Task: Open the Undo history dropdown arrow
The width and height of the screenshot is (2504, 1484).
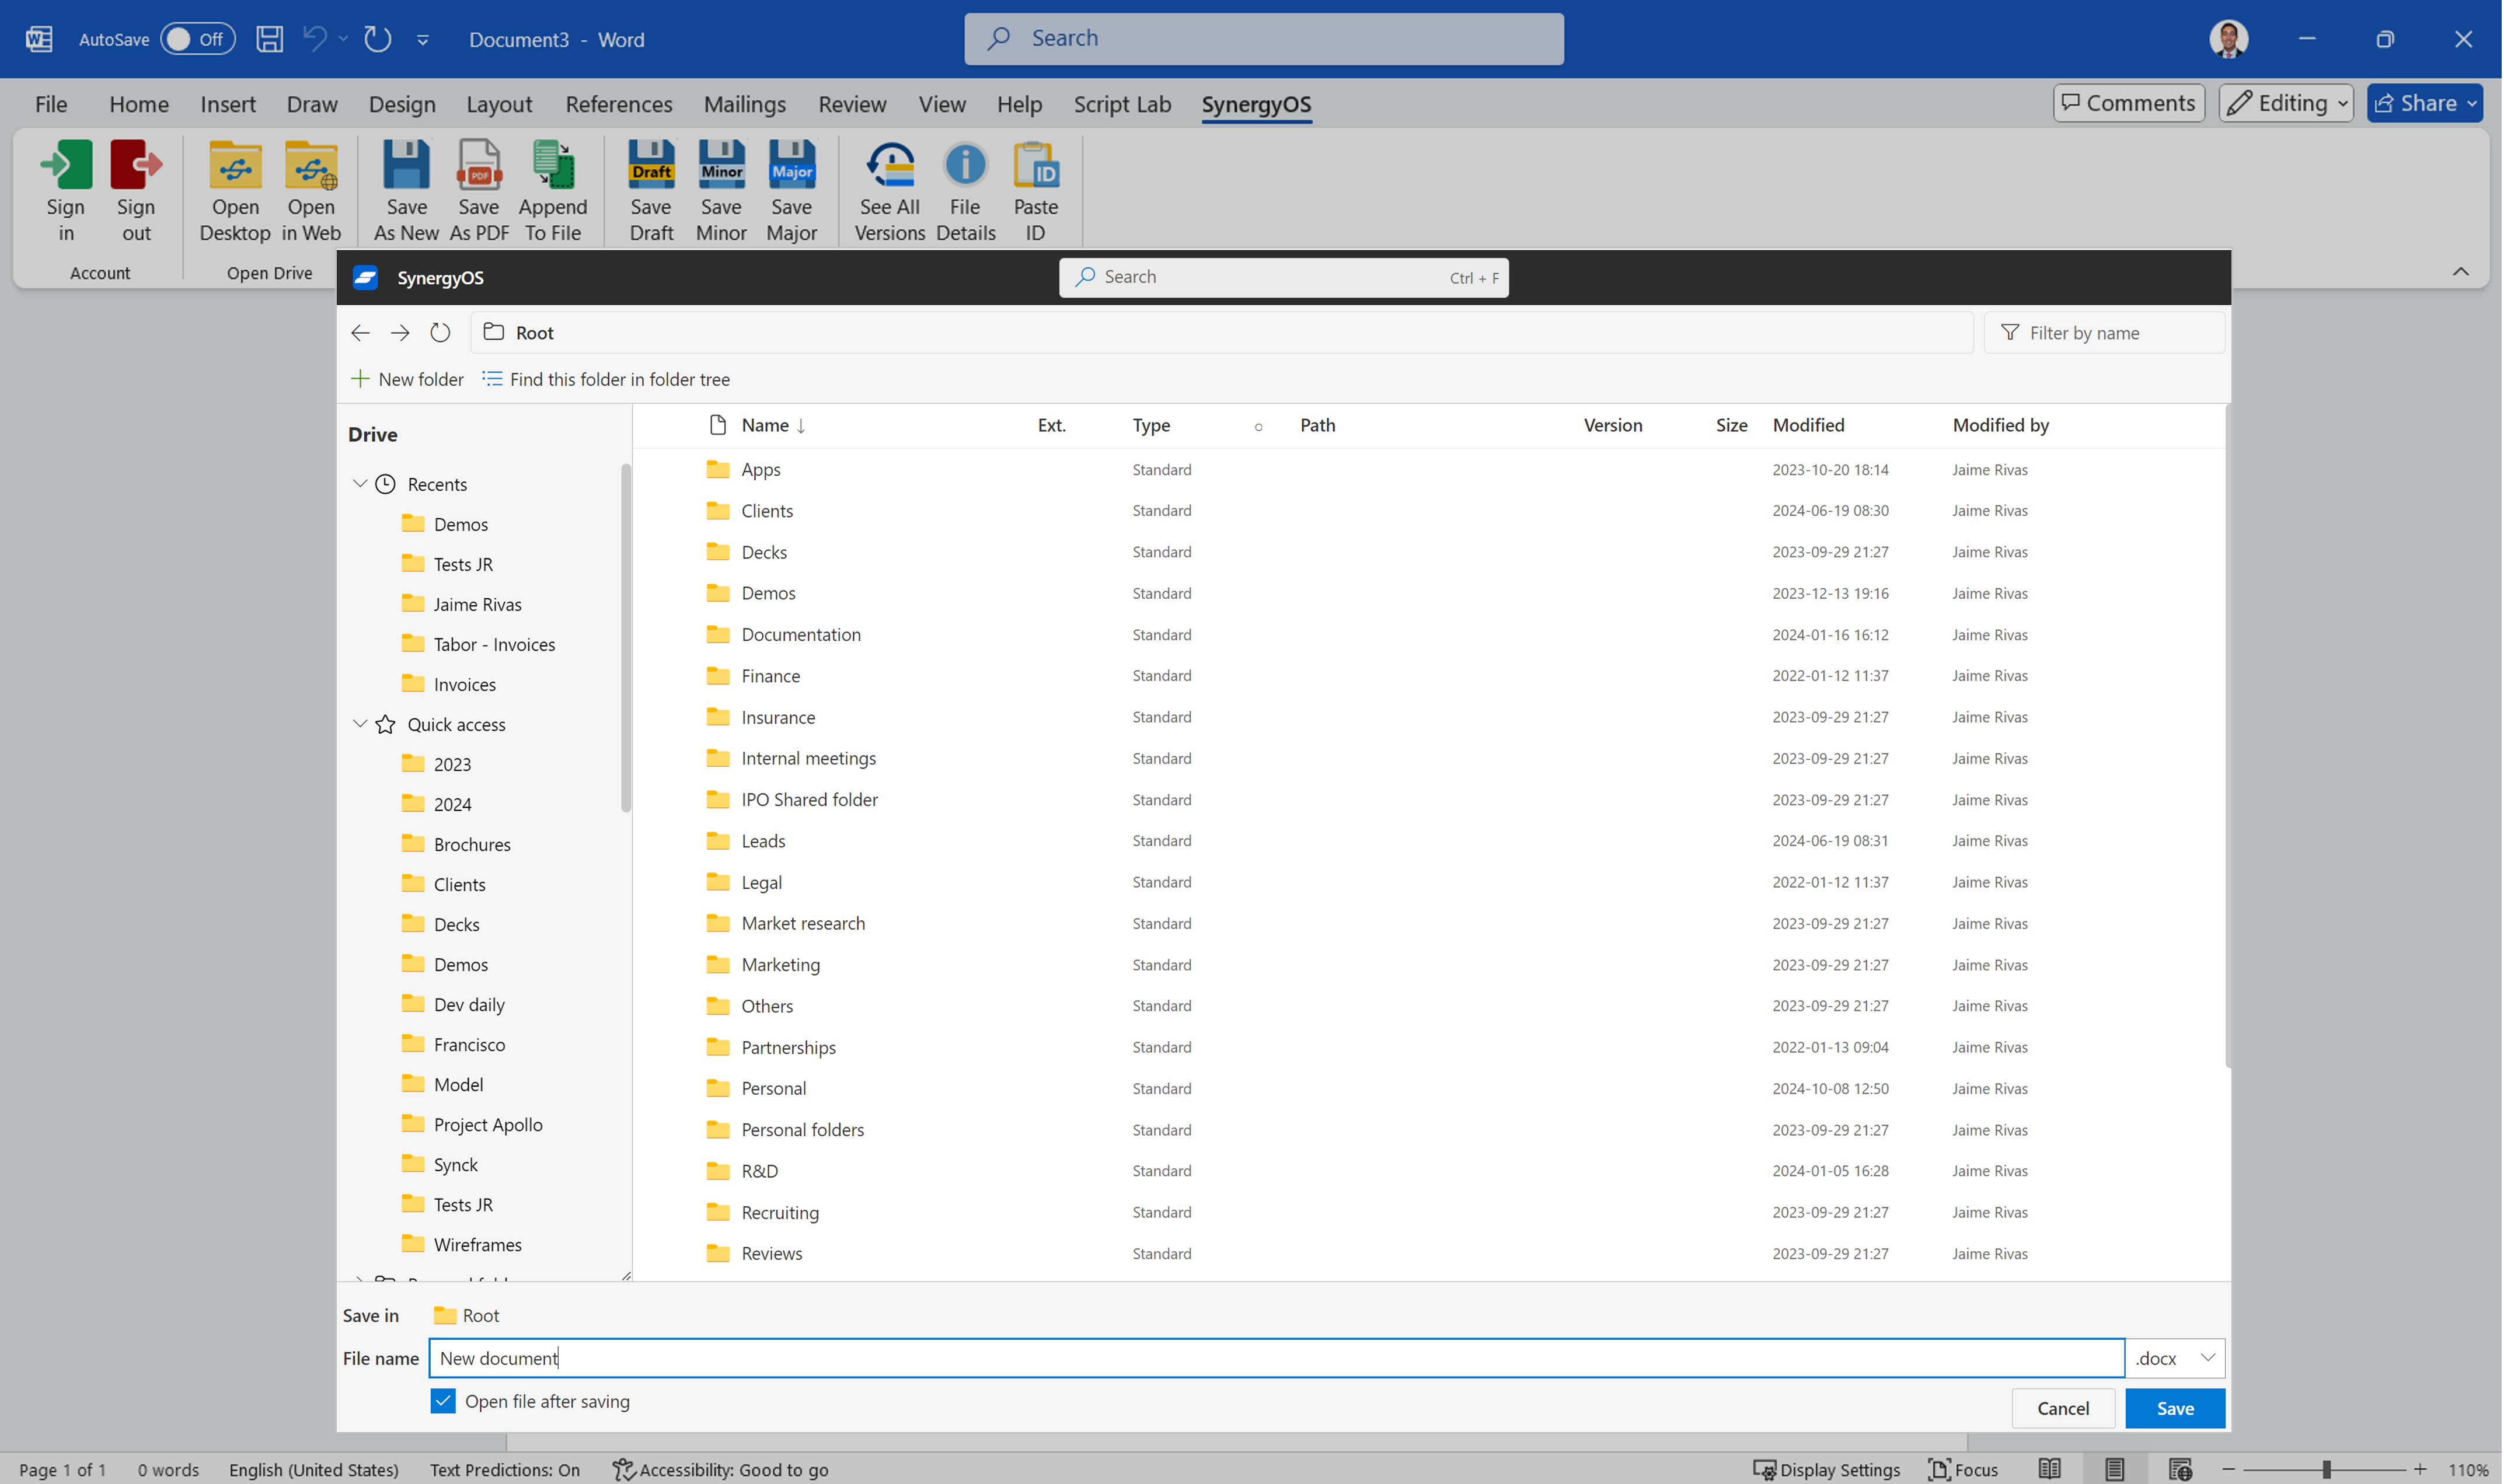Action: [343, 39]
